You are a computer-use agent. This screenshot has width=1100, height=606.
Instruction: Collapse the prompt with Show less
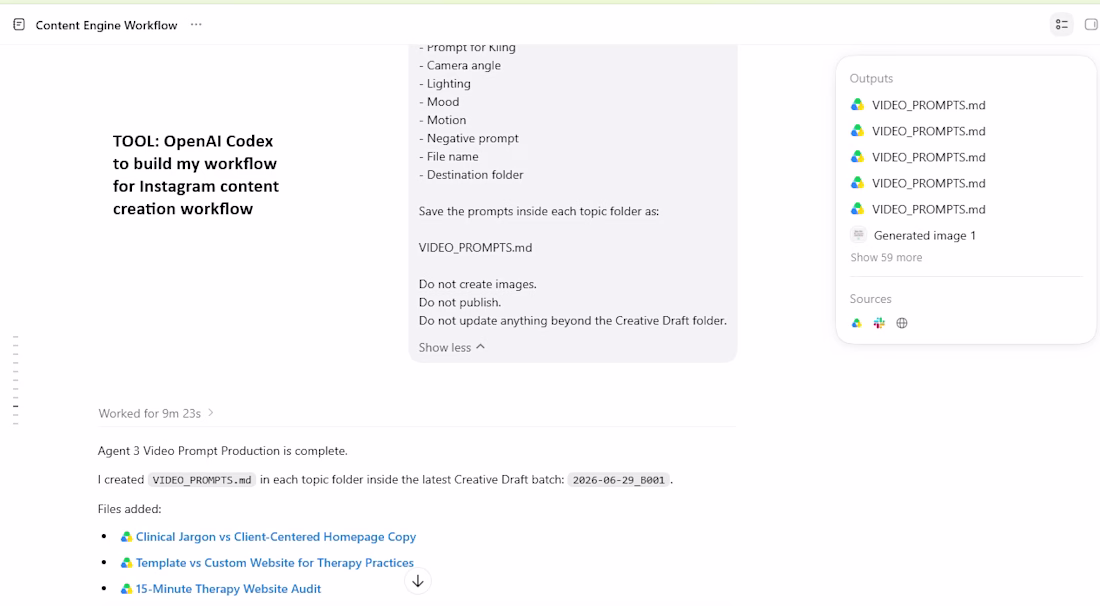452,347
